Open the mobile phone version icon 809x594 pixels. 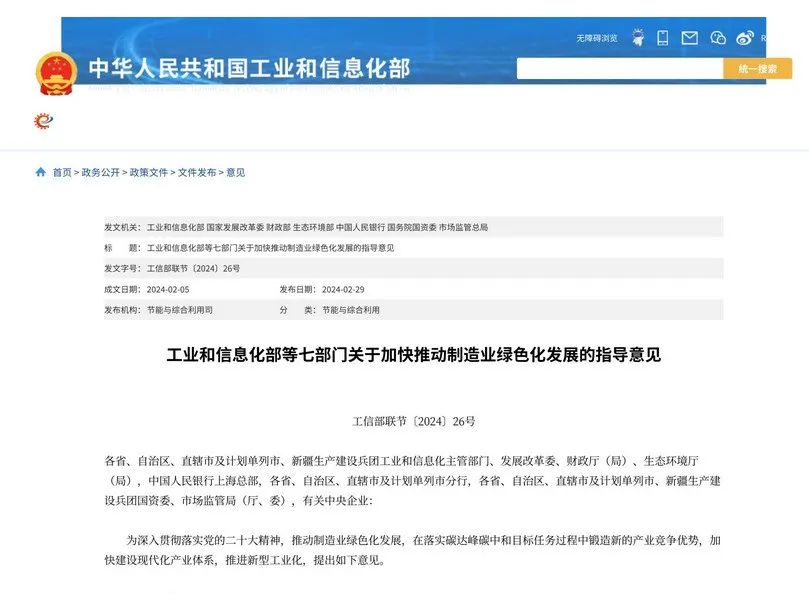[663, 38]
